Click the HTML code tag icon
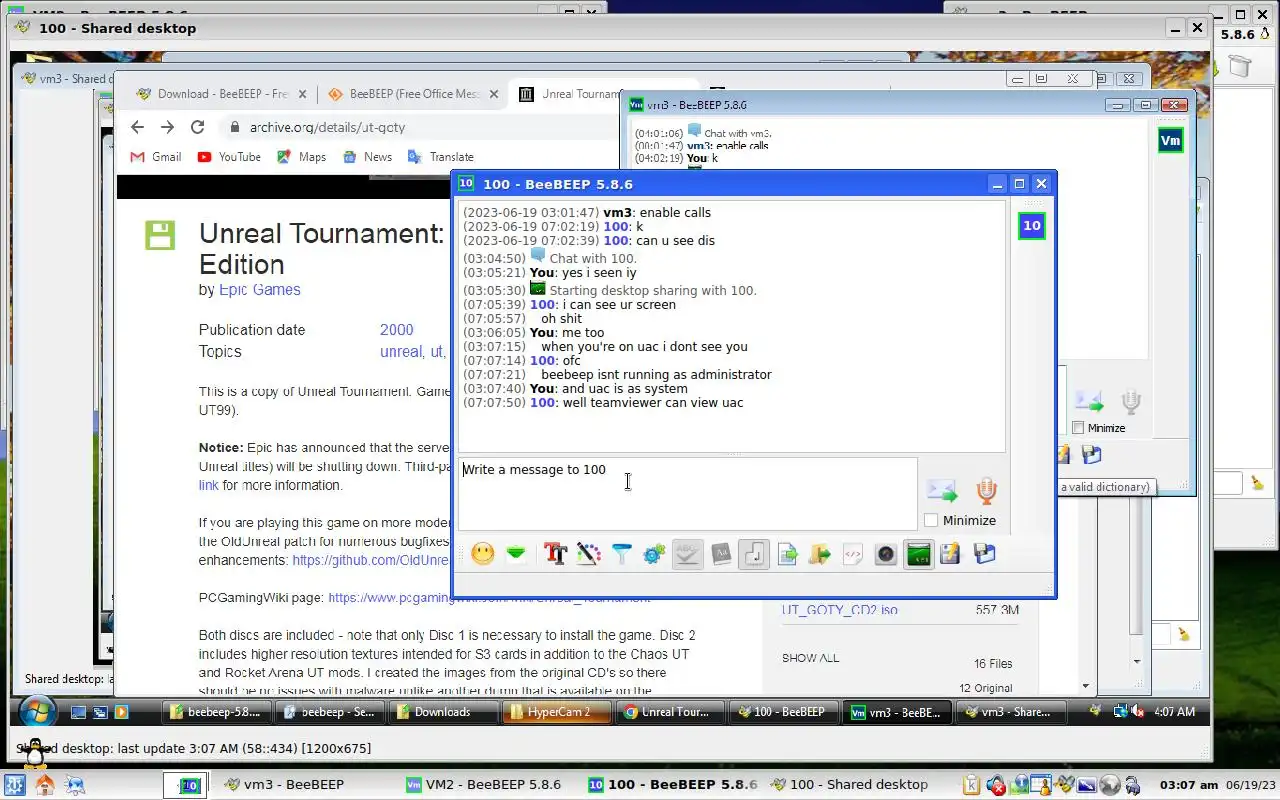The width and height of the screenshot is (1280, 800). point(853,553)
